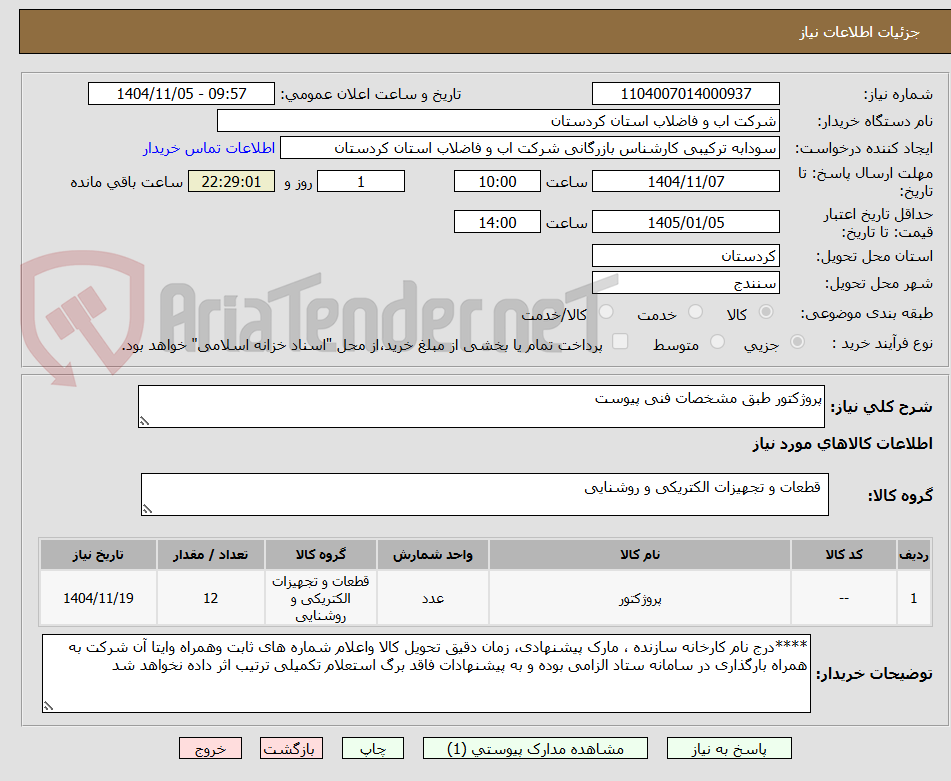Click the کد کالا cell showing --

[844, 598]
